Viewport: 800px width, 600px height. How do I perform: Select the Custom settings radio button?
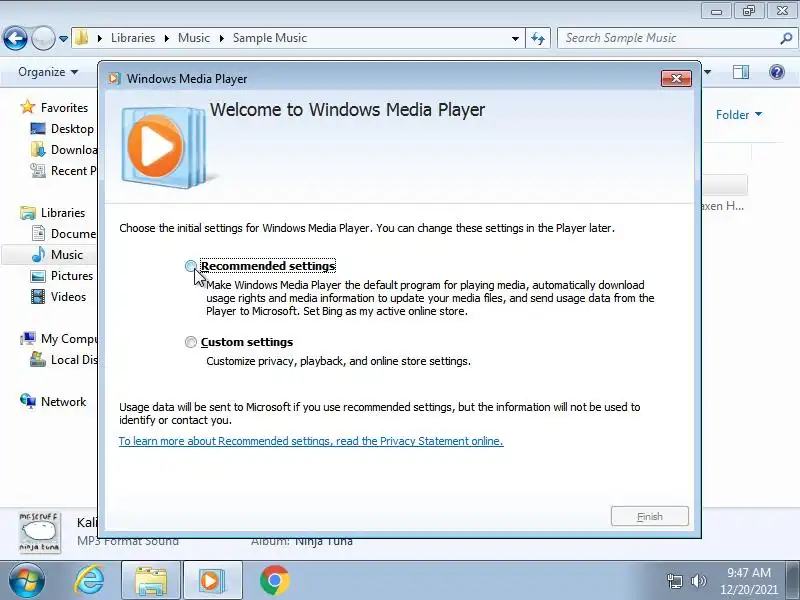click(190, 342)
